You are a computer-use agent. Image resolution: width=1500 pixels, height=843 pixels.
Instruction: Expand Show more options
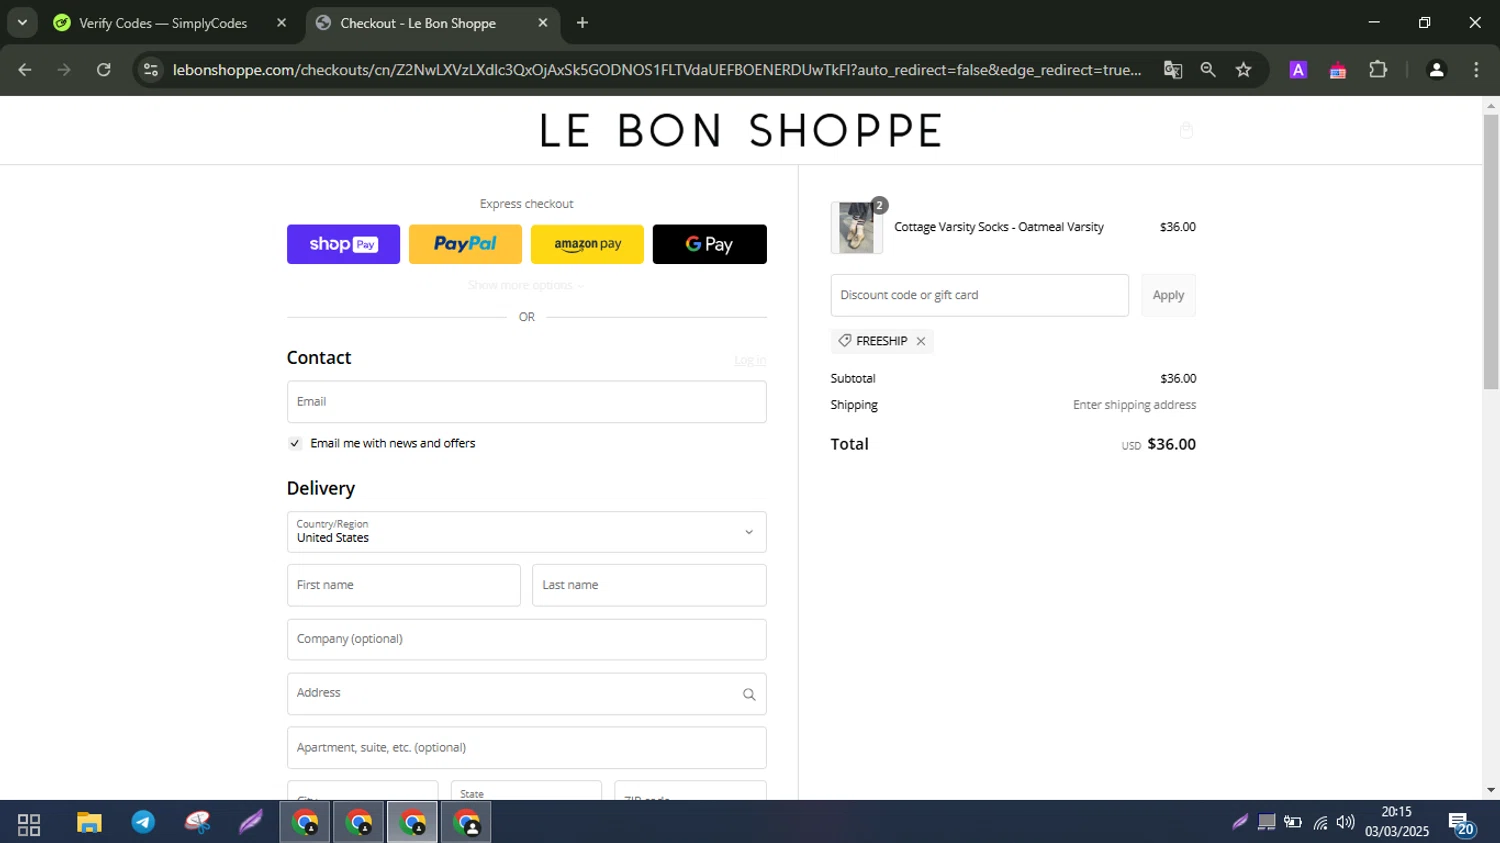[526, 285]
